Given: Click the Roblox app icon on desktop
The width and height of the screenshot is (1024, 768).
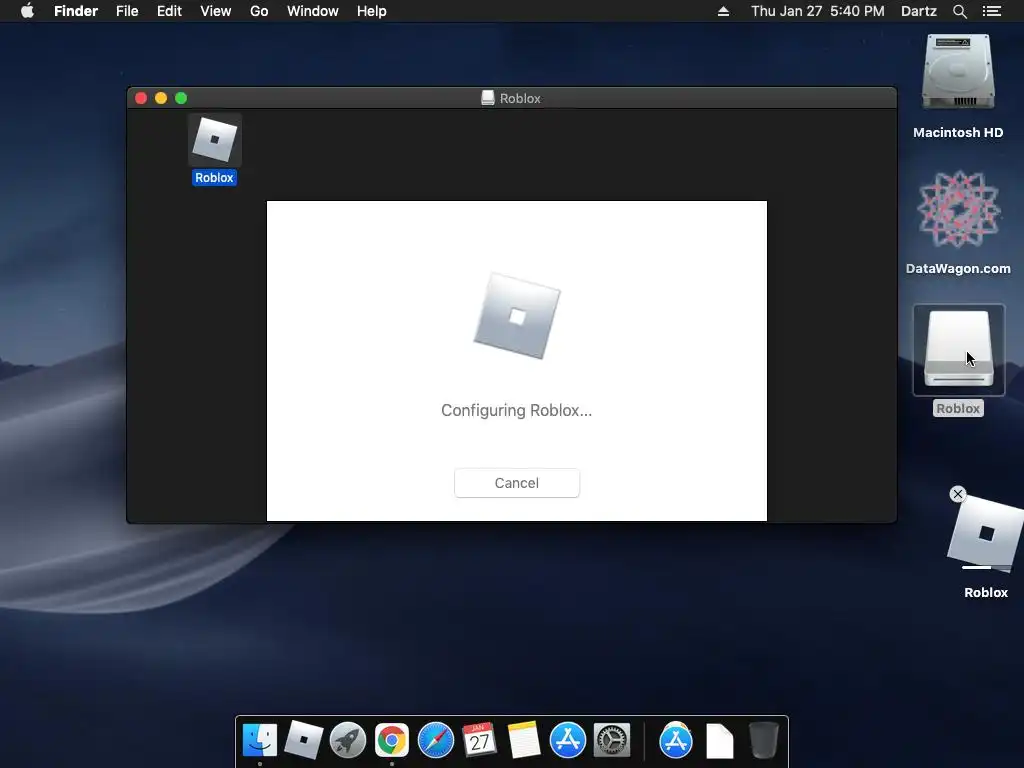Looking at the screenshot, I should [x=986, y=532].
